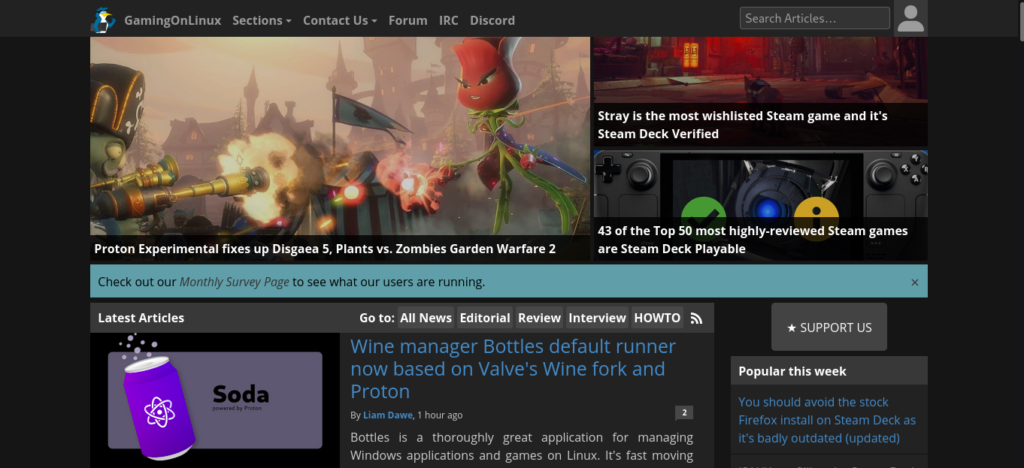
Task: Open author Liam Dawe's profile
Action: coord(388,415)
